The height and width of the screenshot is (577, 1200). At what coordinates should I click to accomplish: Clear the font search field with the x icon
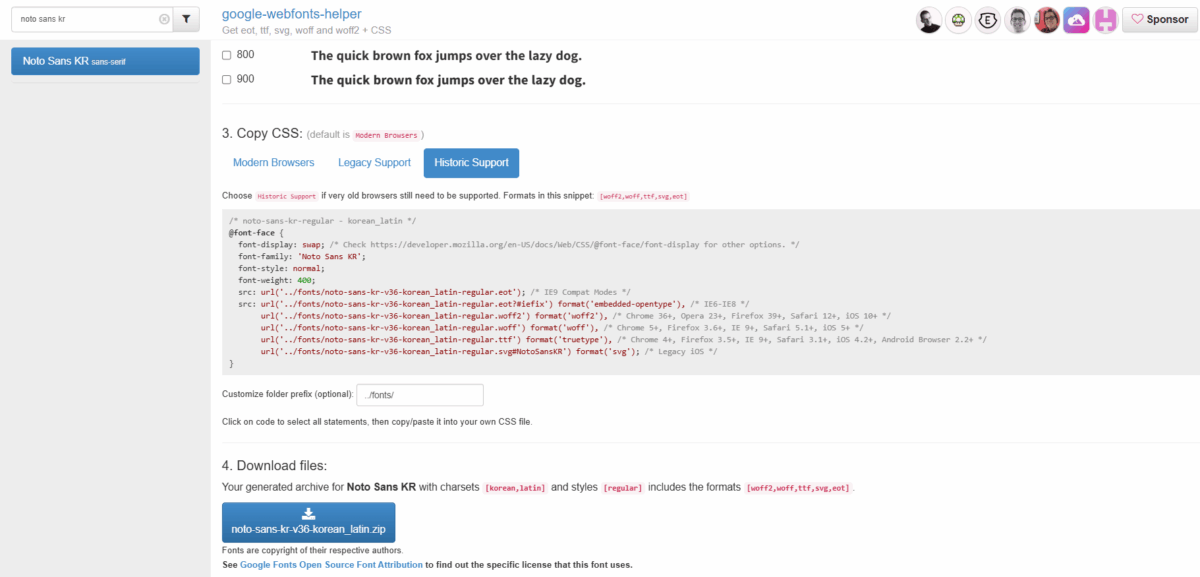[x=164, y=19]
